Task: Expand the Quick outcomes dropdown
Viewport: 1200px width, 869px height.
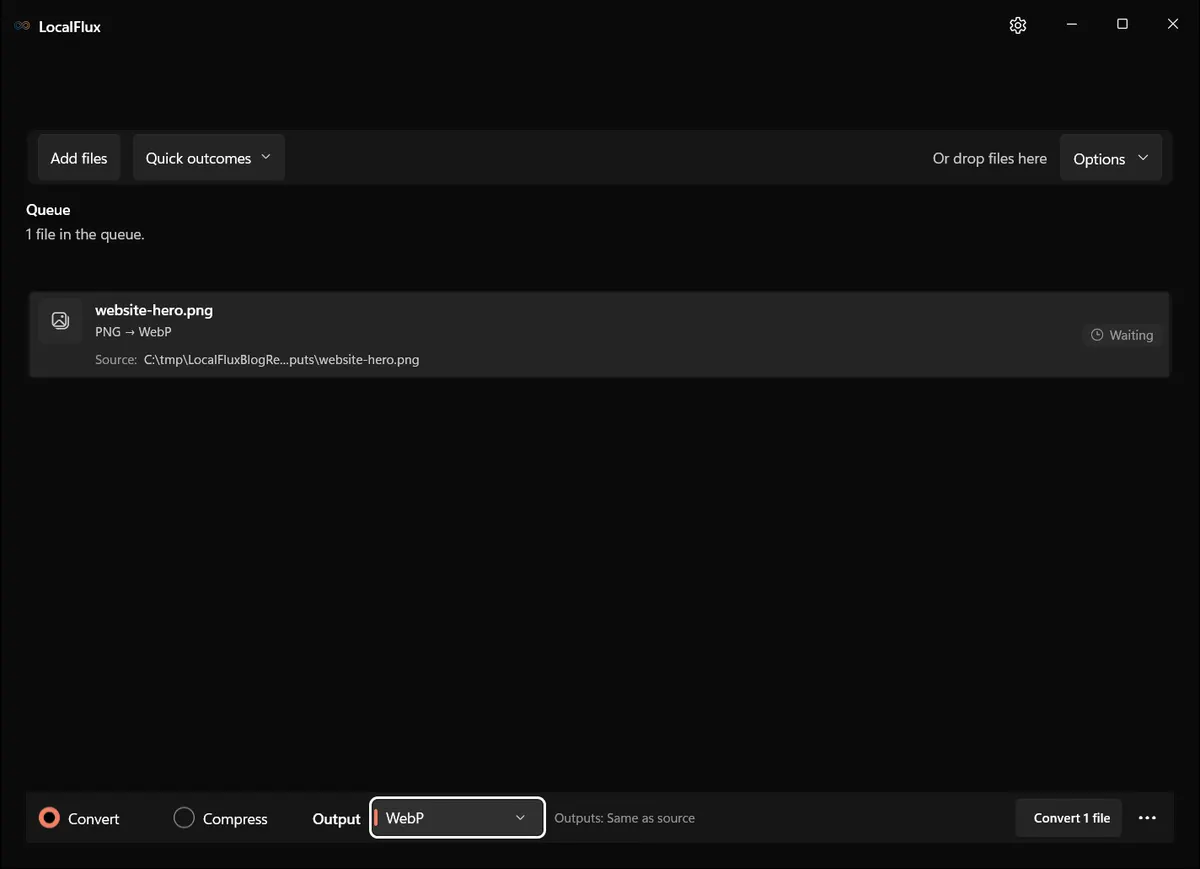Action: pos(209,158)
